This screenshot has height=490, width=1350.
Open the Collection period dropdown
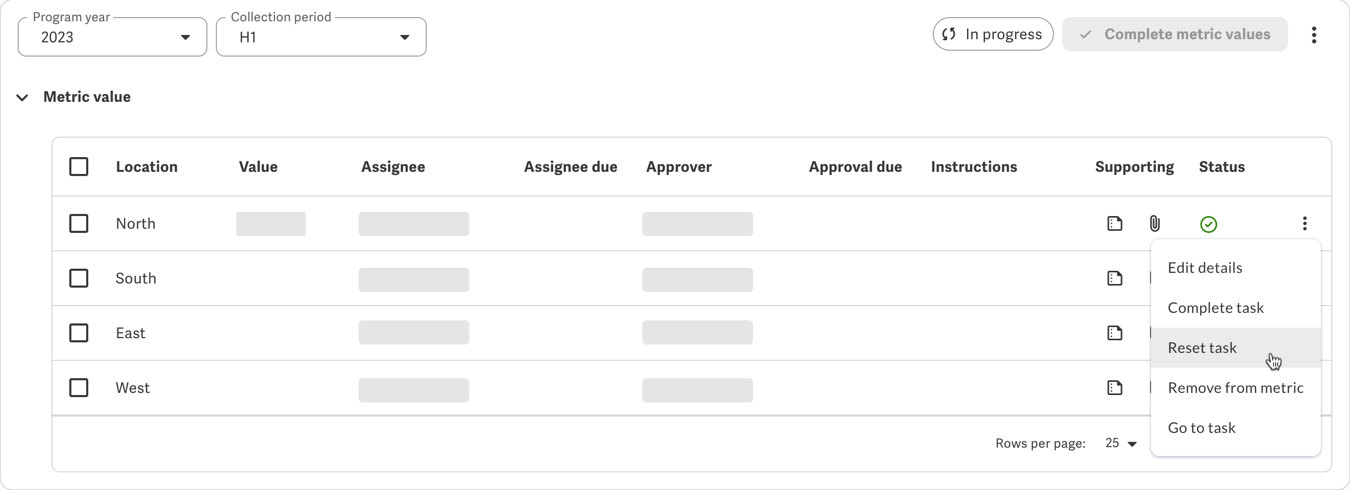click(321, 37)
